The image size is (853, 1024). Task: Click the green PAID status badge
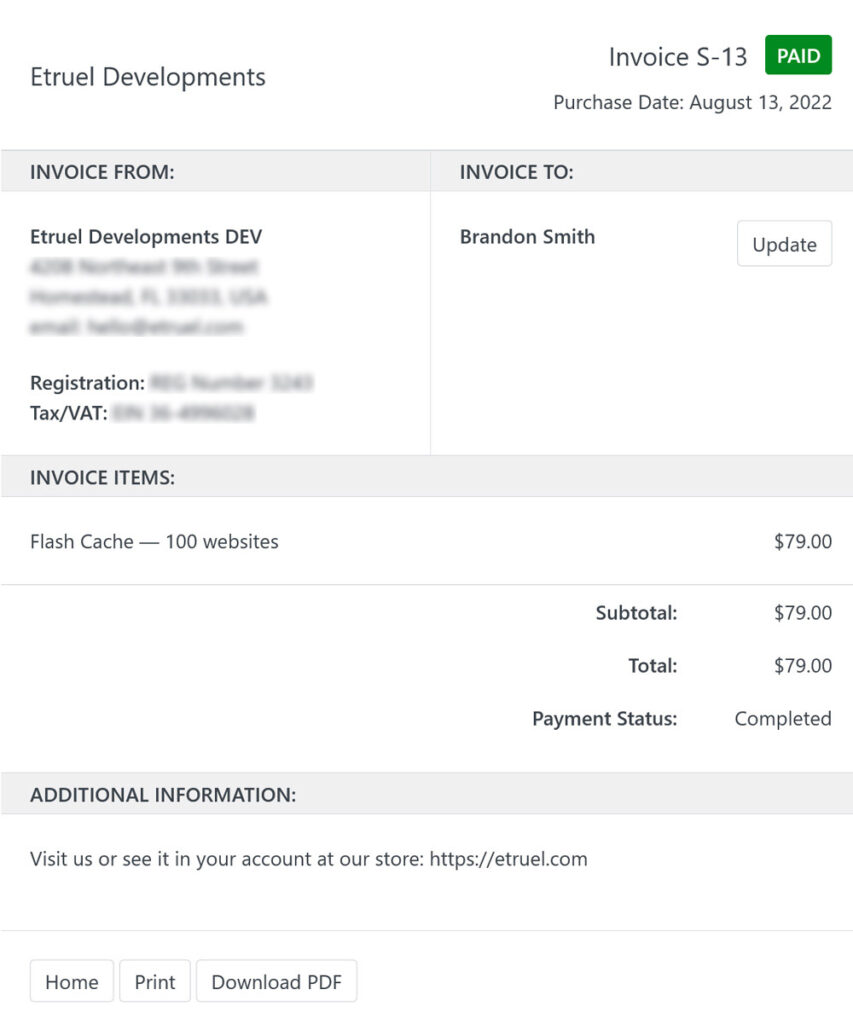tap(797, 55)
